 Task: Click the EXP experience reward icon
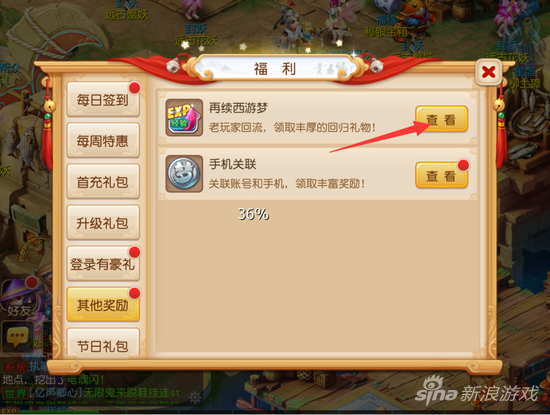click(x=184, y=117)
